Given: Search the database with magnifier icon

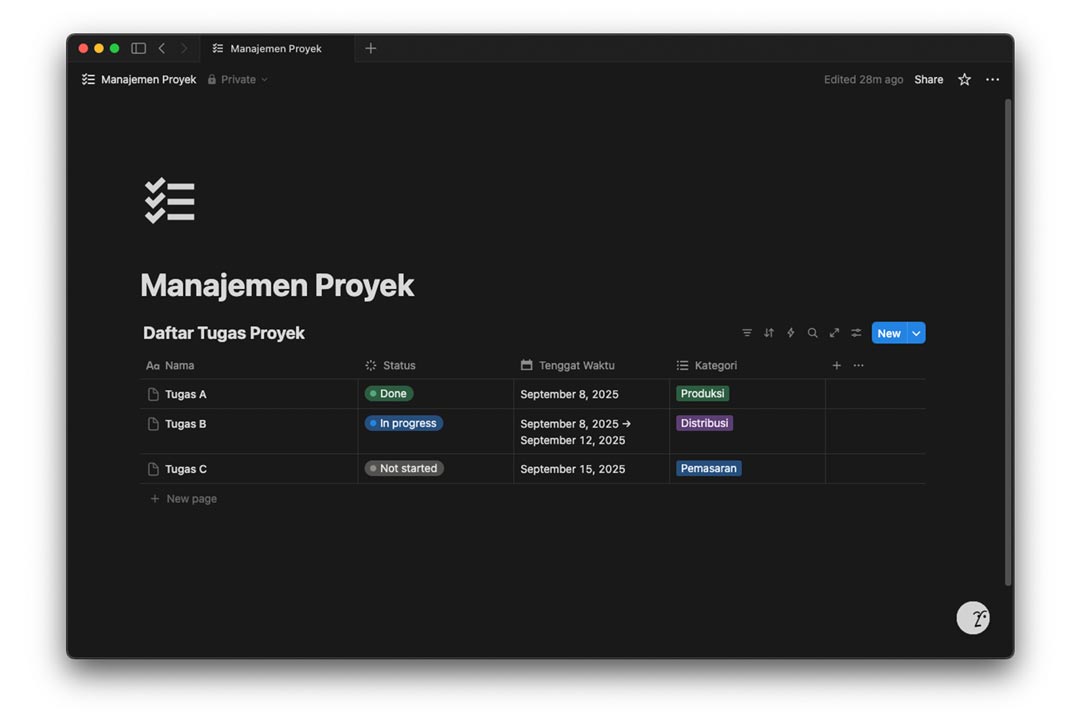Looking at the screenshot, I should 813,333.
